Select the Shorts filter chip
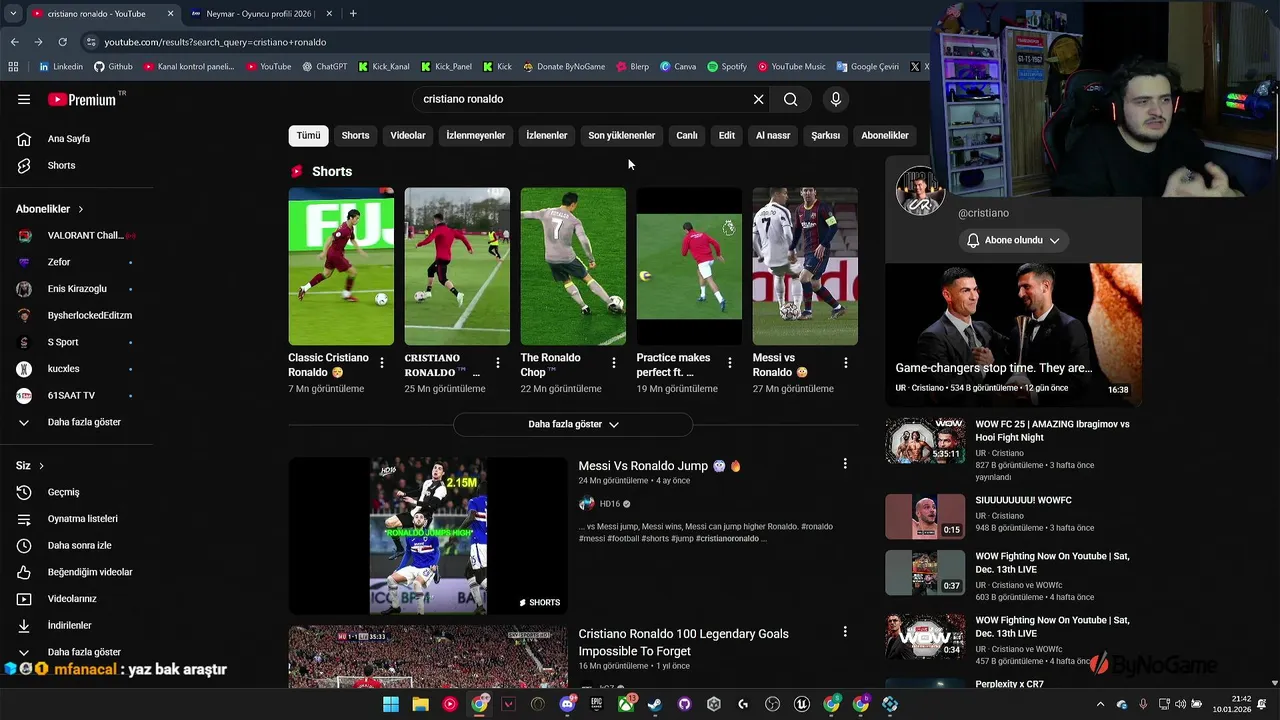The height and width of the screenshot is (720, 1280). [355, 135]
